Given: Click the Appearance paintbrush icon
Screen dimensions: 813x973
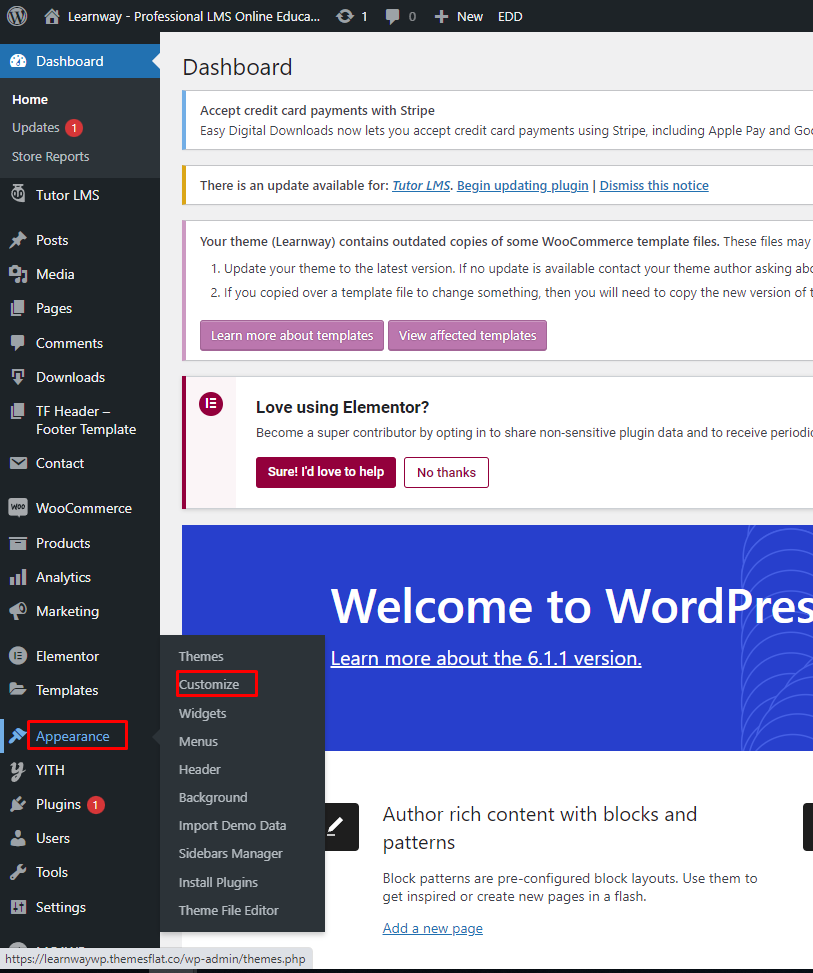Looking at the screenshot, I should click(x=17, y=735).
